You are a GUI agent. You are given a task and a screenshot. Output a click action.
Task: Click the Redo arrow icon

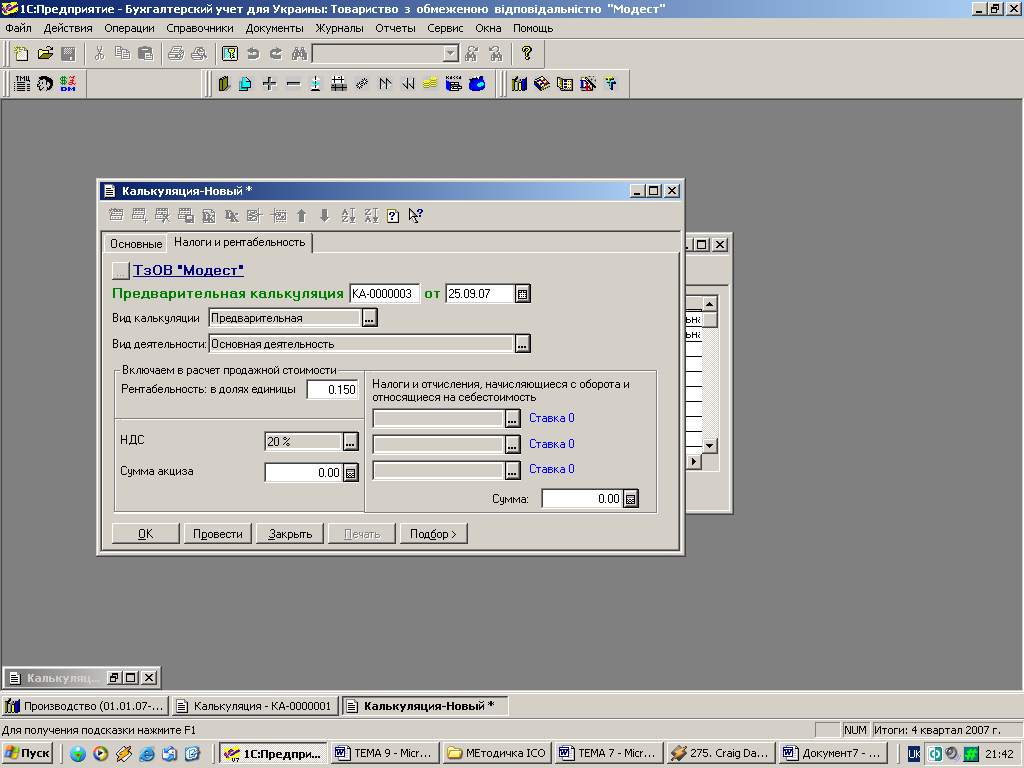click(276, 54)
